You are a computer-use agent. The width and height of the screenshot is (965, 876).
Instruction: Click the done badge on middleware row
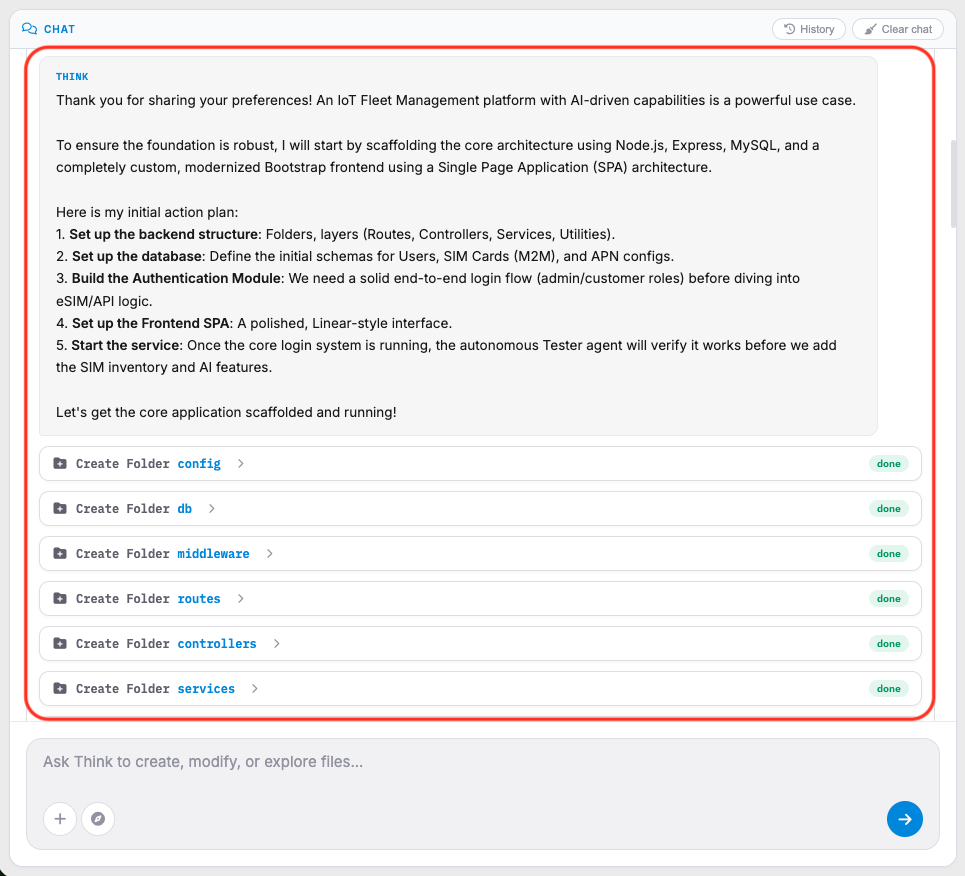pyautogui.click(x=889, y=553)
